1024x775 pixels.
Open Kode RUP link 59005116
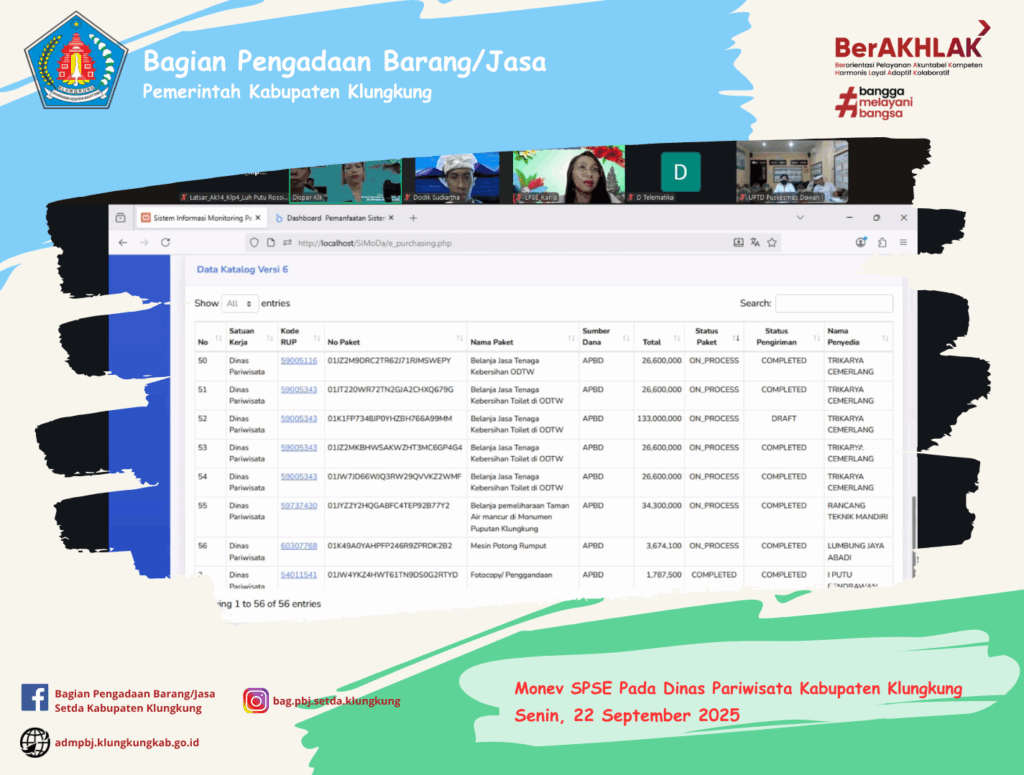click(x=298, y=361)
